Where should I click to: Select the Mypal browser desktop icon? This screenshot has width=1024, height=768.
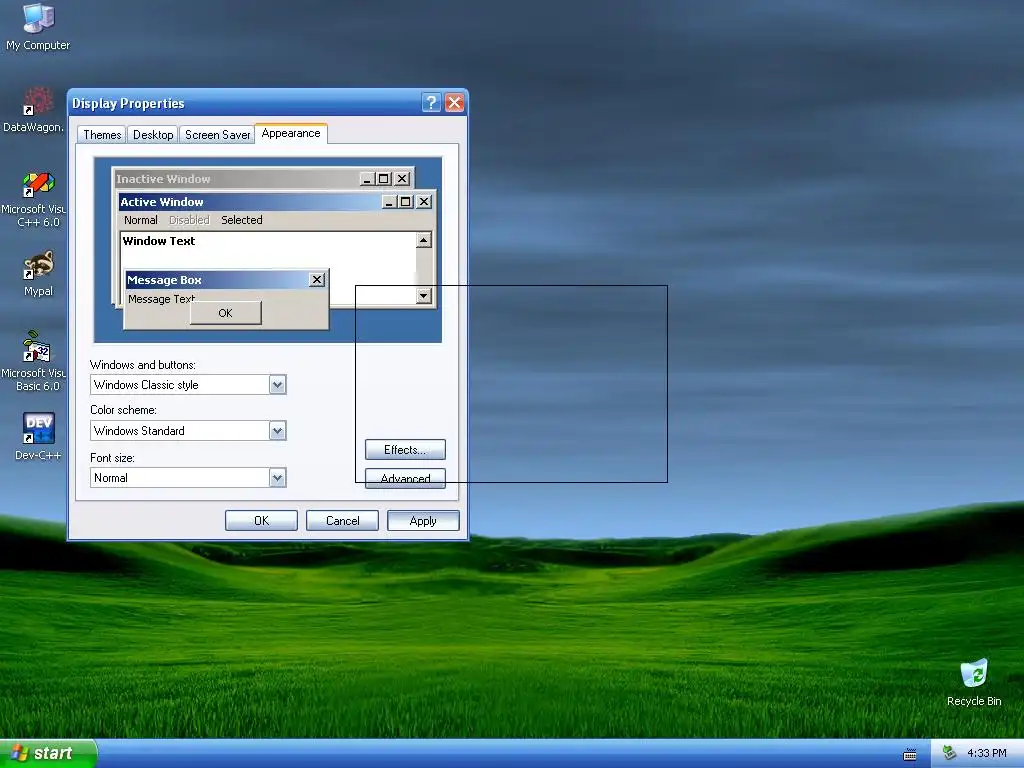(x=38, y=274)
